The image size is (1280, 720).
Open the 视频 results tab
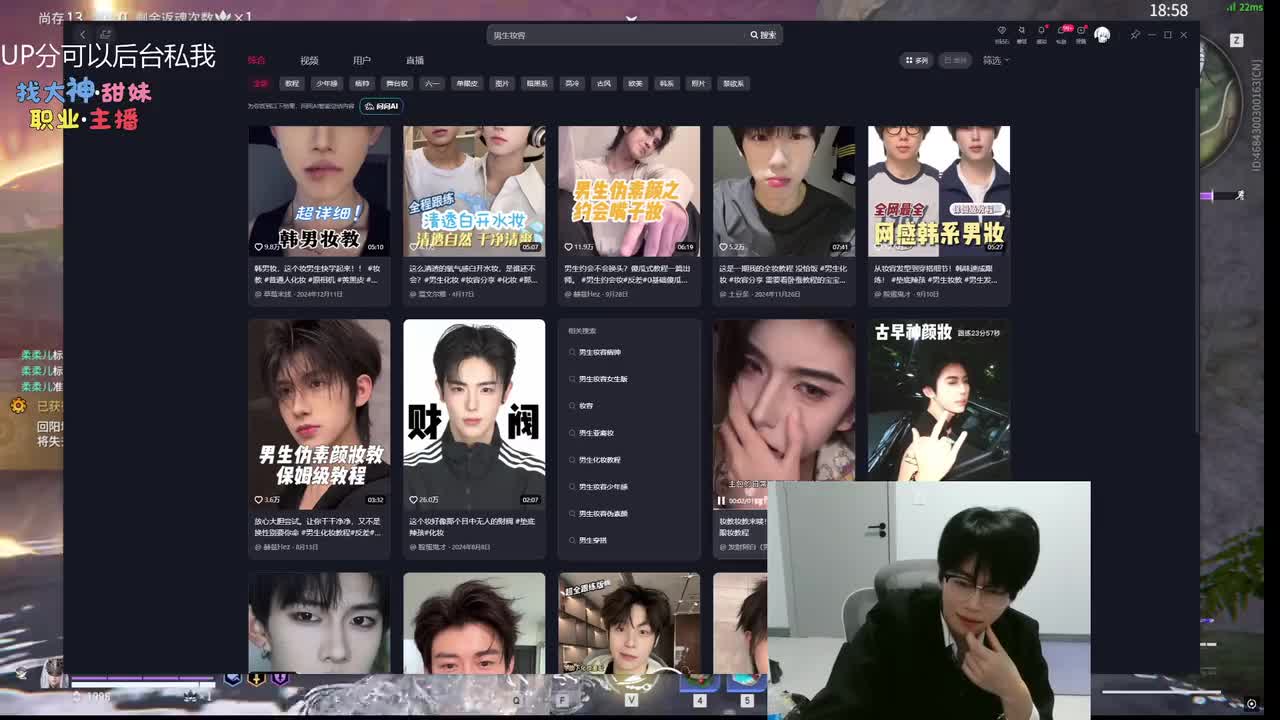[309, 60]
